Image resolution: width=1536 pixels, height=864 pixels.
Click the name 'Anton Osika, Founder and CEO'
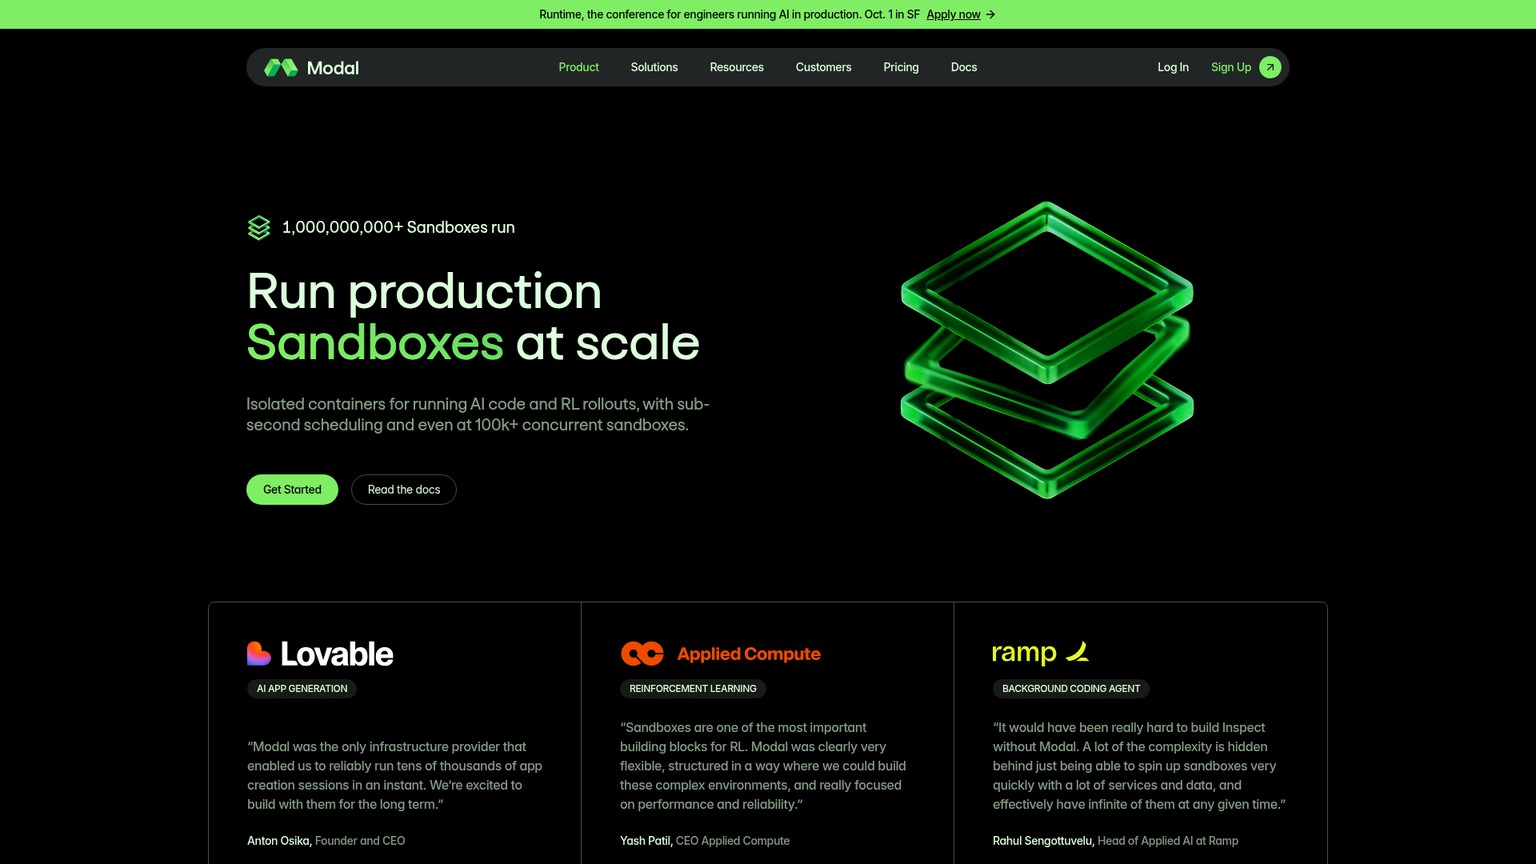(326, 841)
